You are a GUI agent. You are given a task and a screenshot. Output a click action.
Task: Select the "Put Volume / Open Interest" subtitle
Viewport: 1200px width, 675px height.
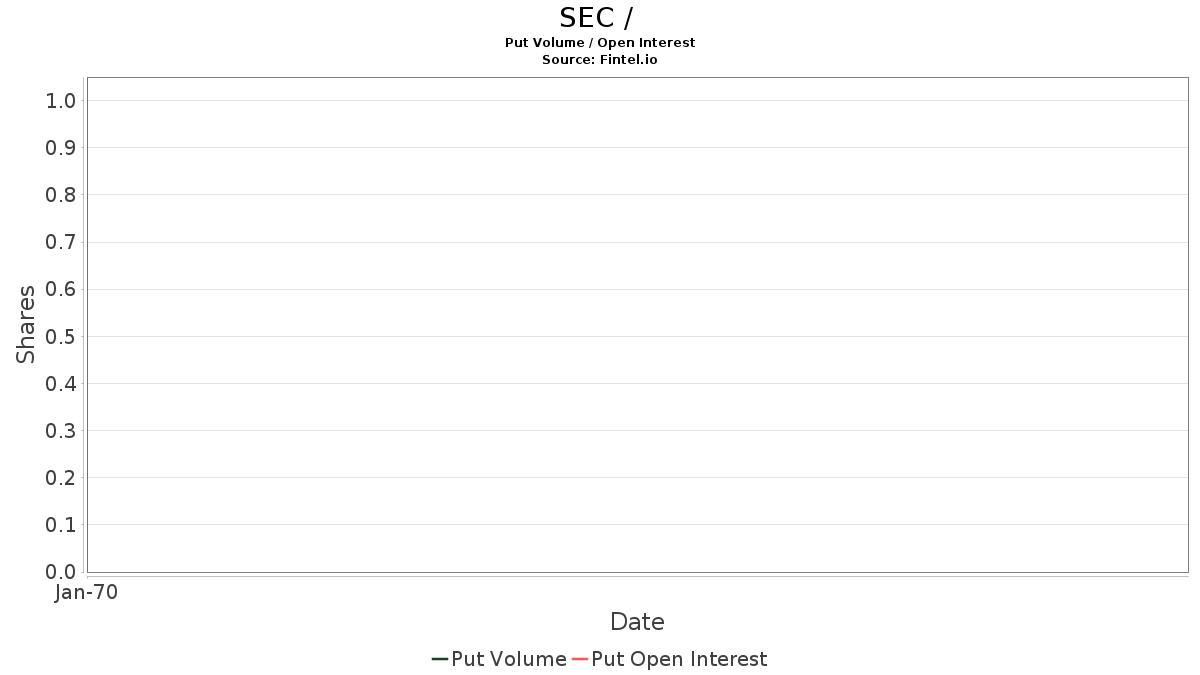tap(600, 43)
